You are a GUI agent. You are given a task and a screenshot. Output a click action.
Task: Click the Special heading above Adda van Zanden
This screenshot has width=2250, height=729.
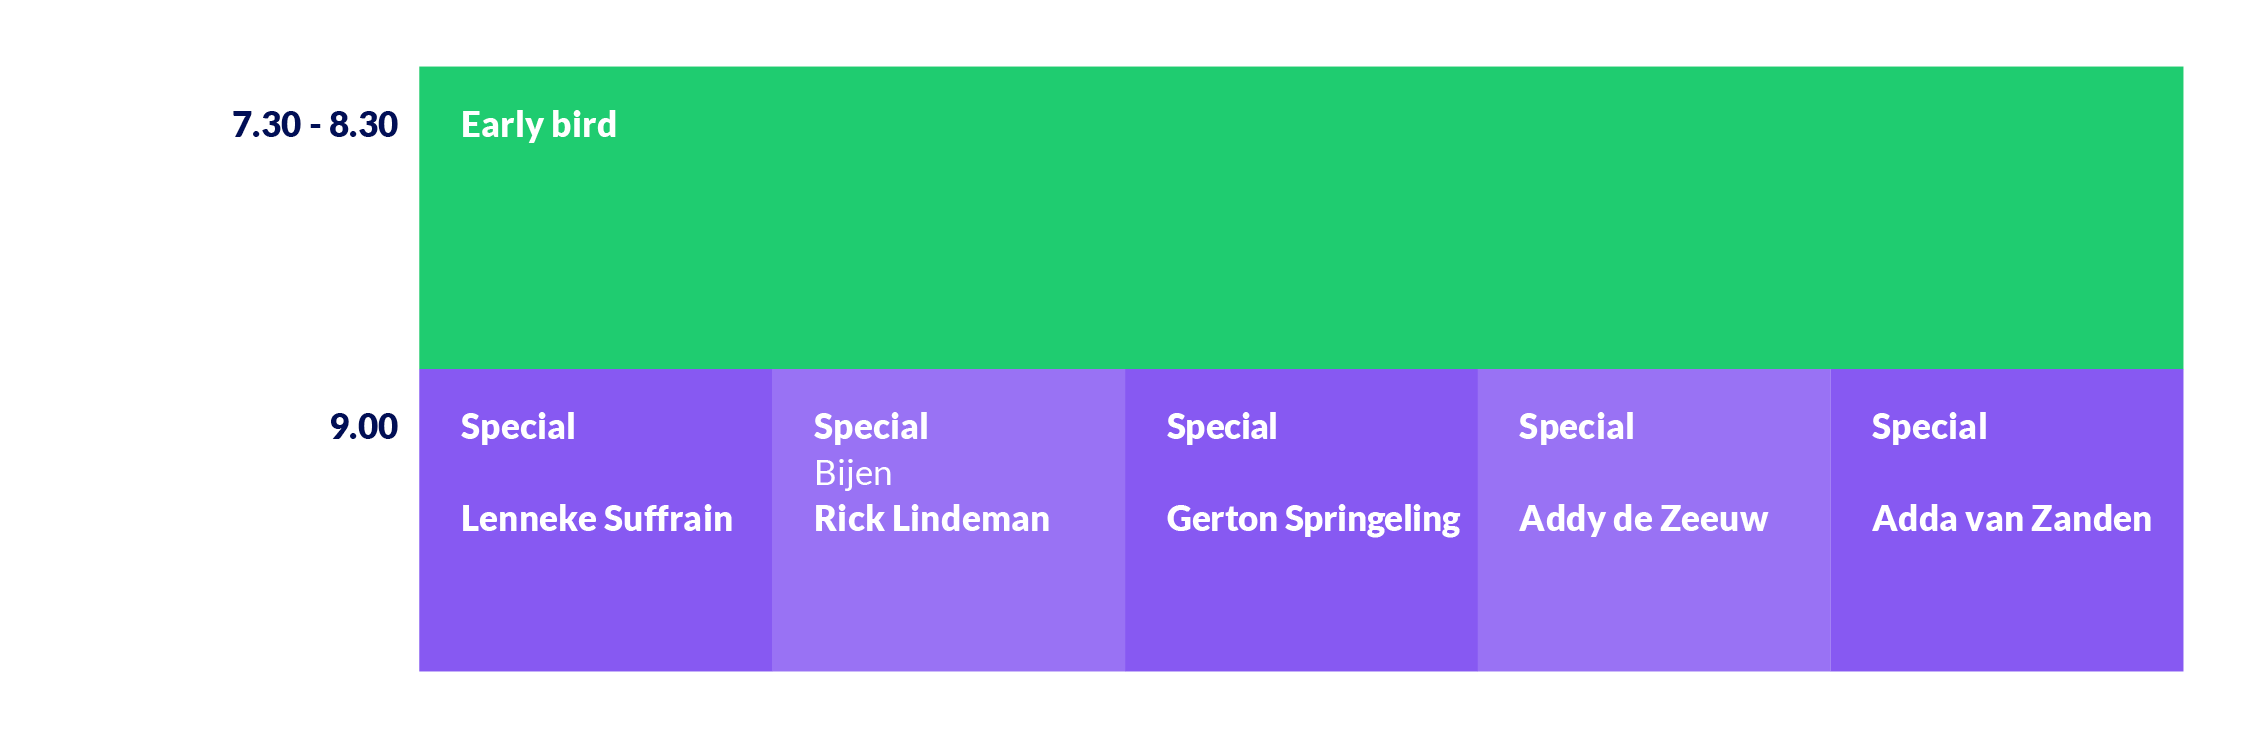1929,428
